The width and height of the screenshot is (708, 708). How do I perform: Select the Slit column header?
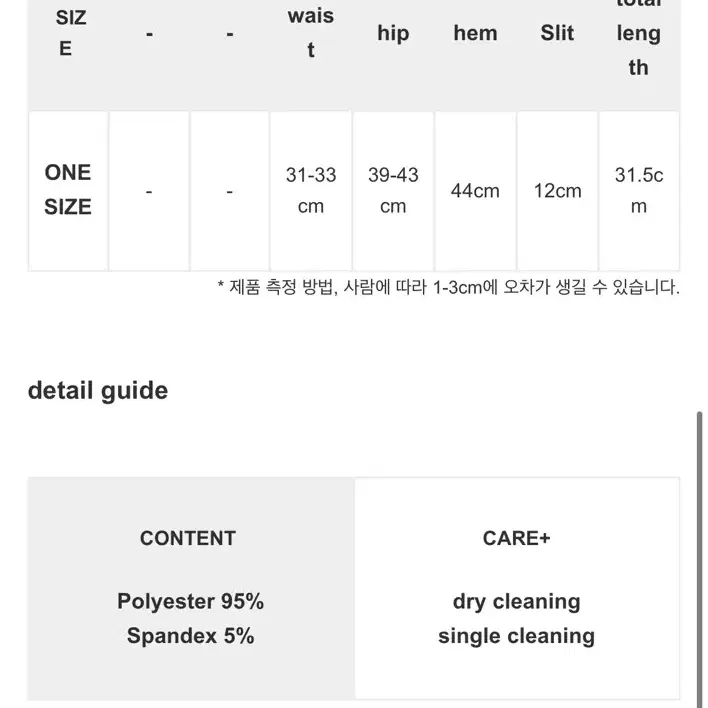557,33
